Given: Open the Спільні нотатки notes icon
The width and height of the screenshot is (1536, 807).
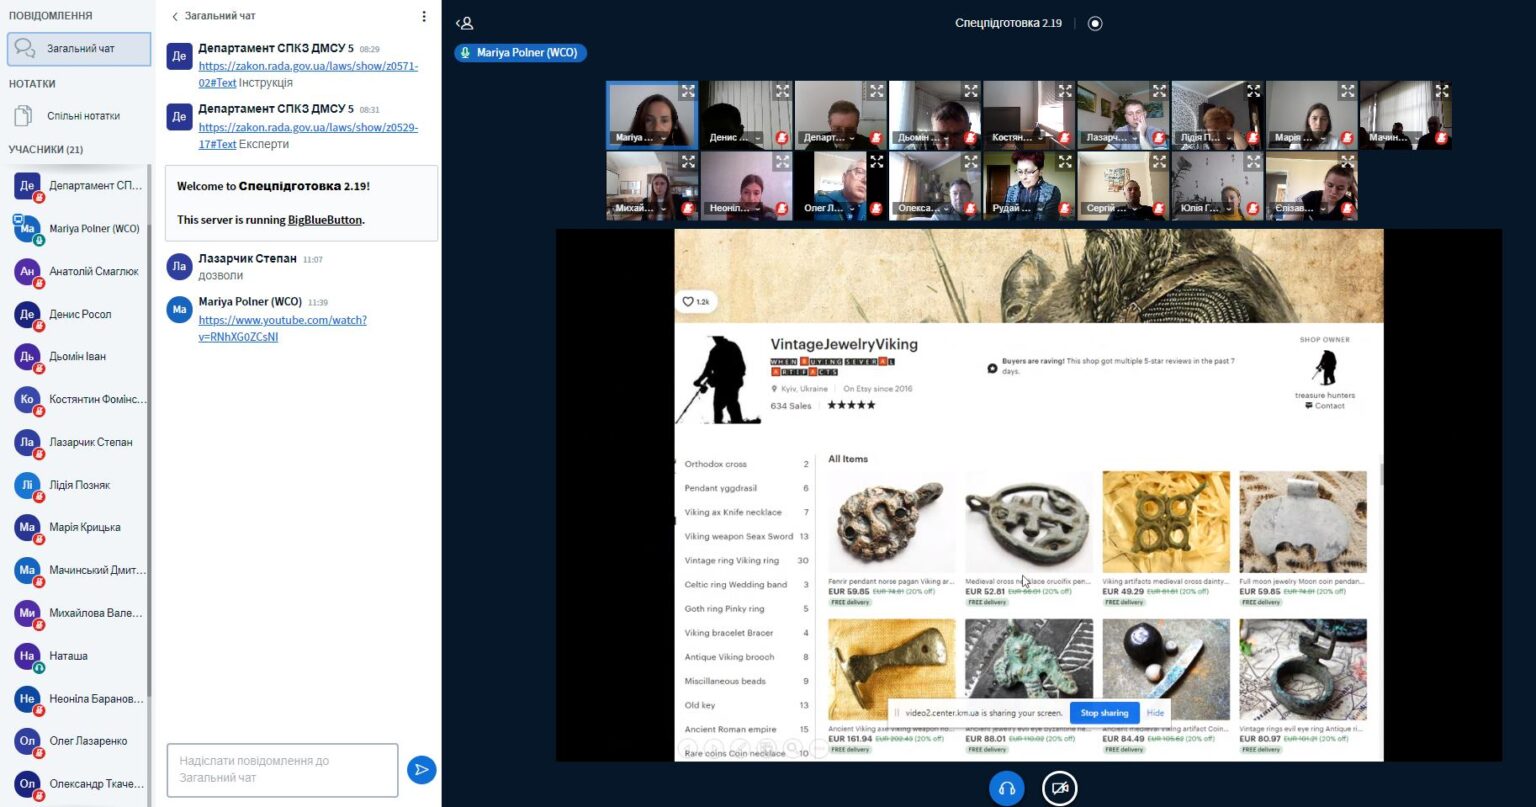Looking at the screenshot, I should point(22,115).
